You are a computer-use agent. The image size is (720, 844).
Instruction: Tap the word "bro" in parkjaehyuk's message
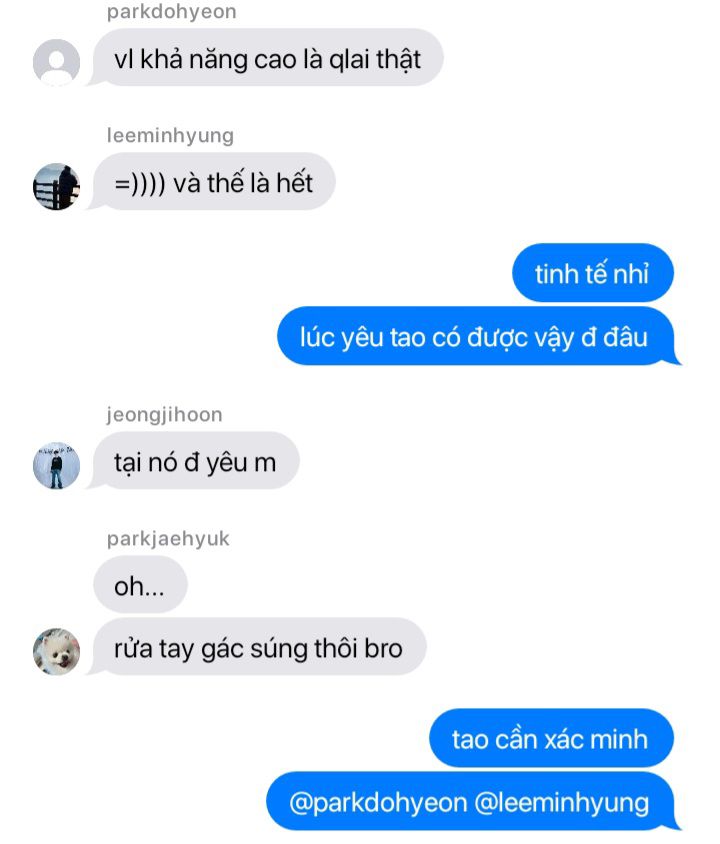pyautogui.click(x=383, y=648)
